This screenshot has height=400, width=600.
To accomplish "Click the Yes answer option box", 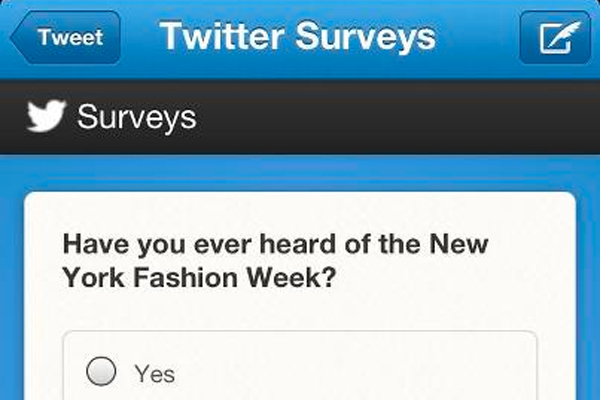I will 300,366.
